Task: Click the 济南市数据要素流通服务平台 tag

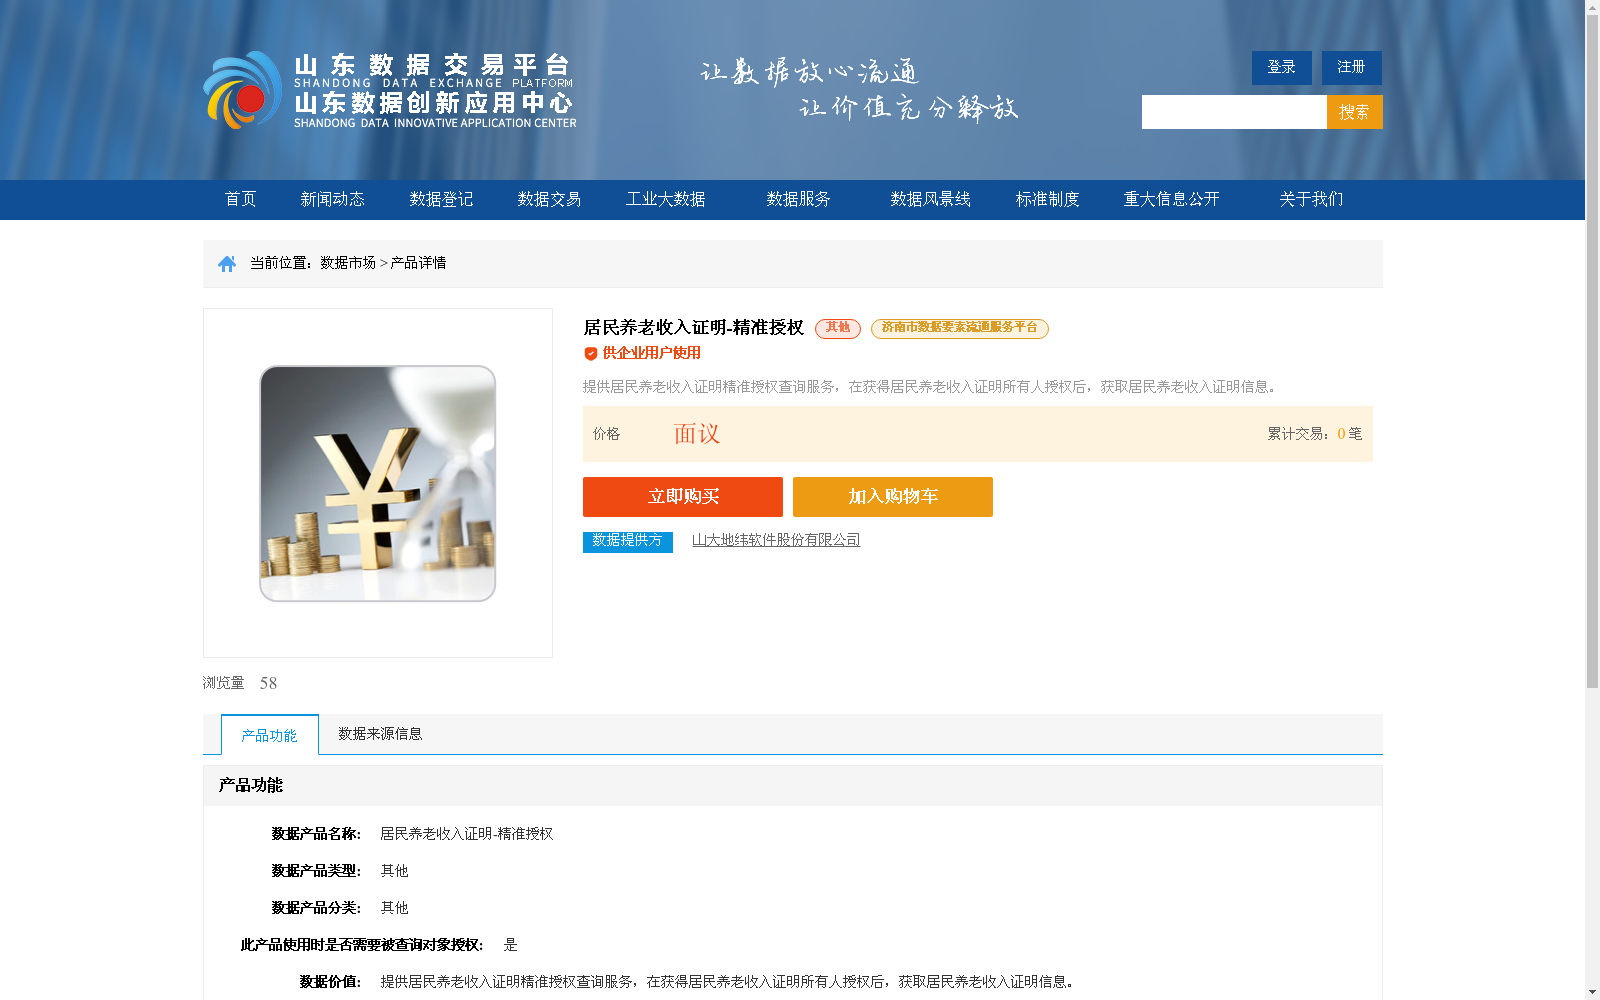Action: pos(960,328)
